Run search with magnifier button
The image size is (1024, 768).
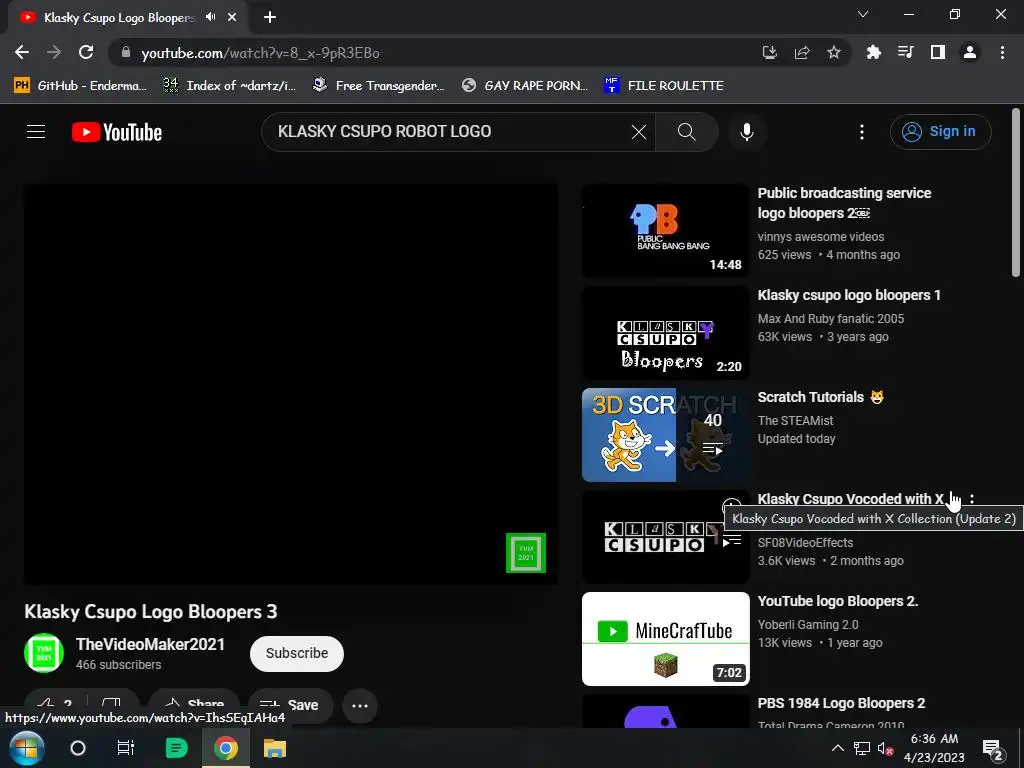click(686, 132)
